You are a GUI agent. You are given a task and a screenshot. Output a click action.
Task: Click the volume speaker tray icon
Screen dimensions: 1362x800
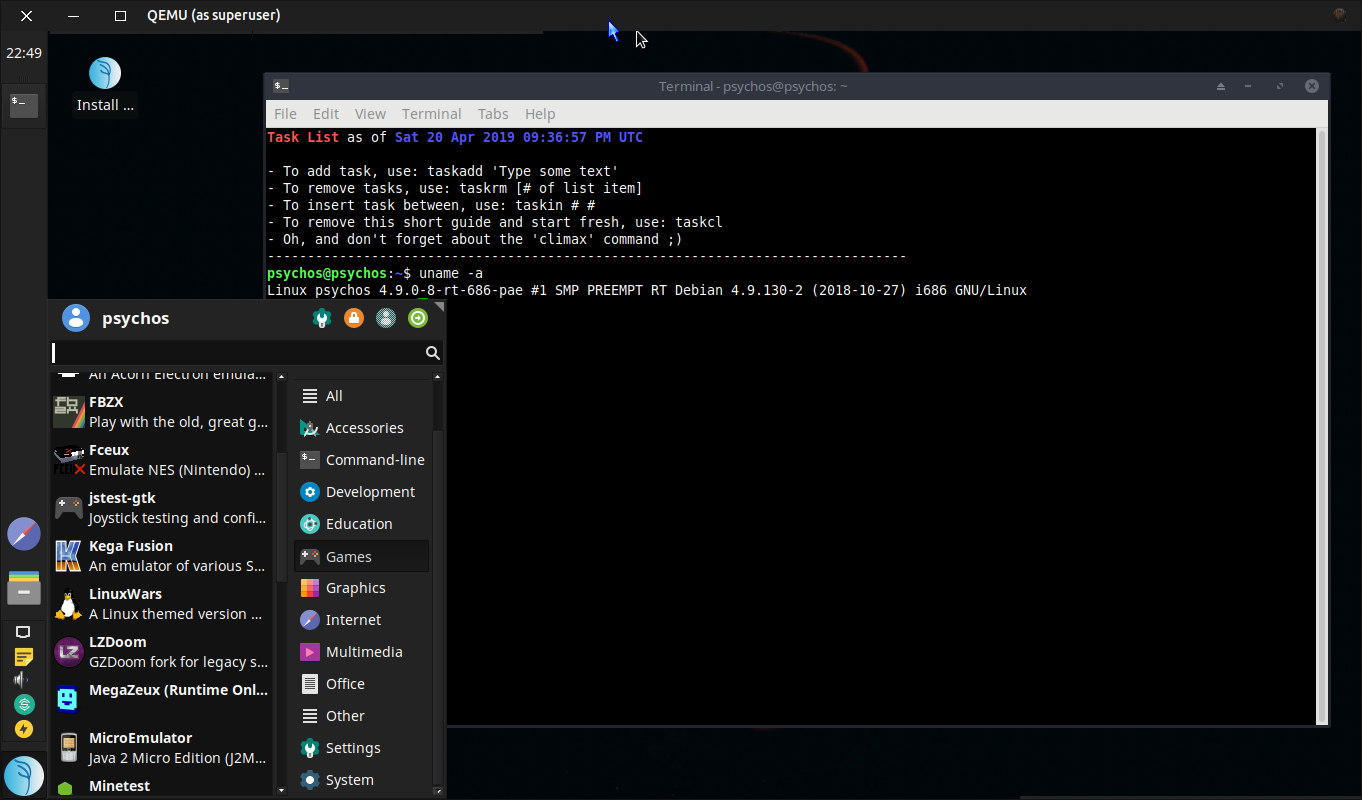(x=21, y=680)
